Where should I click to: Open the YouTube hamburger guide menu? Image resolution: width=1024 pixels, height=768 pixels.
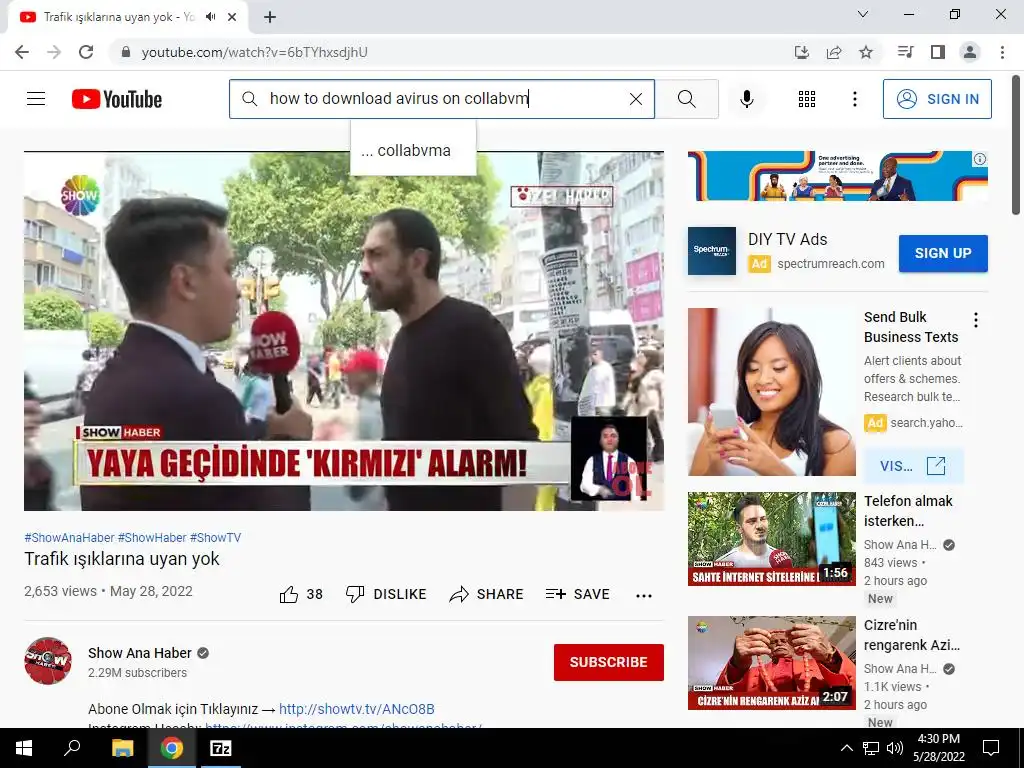point(36,99)
